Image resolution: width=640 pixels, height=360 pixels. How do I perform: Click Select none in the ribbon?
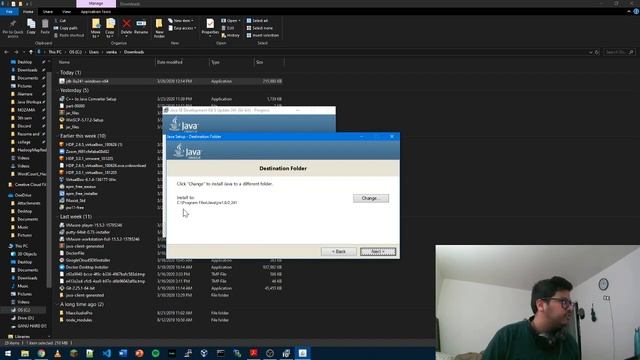(260, 28)
